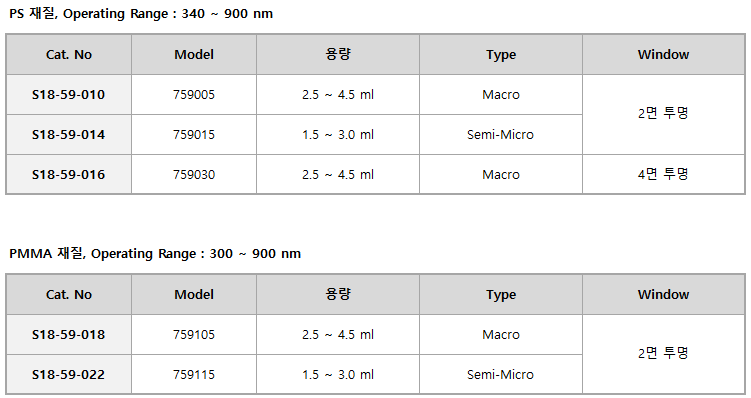
Task: Click the PS table's Cat. No header
Action: (68, 54)
